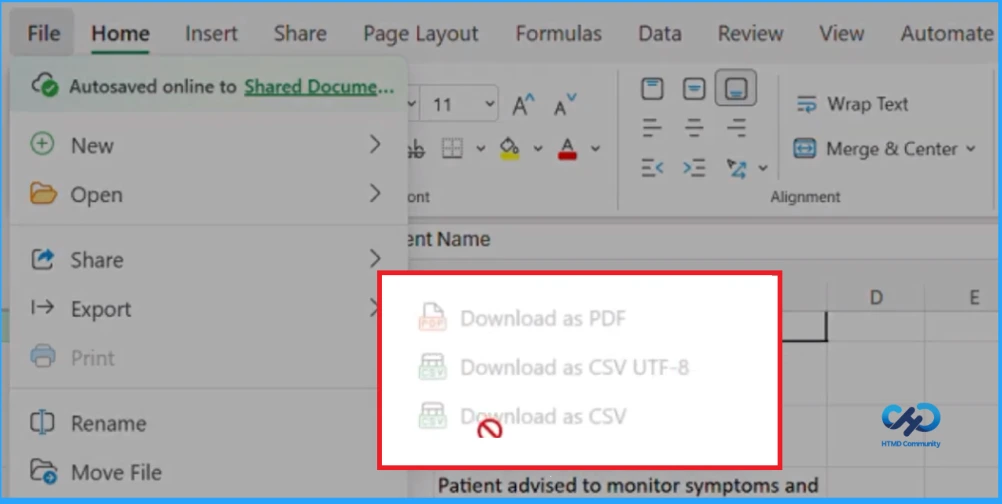Switch to the Page Layout tab
Image resolution: width=1002 pixels, height=504 pixels.
click(x=420, y=33)
